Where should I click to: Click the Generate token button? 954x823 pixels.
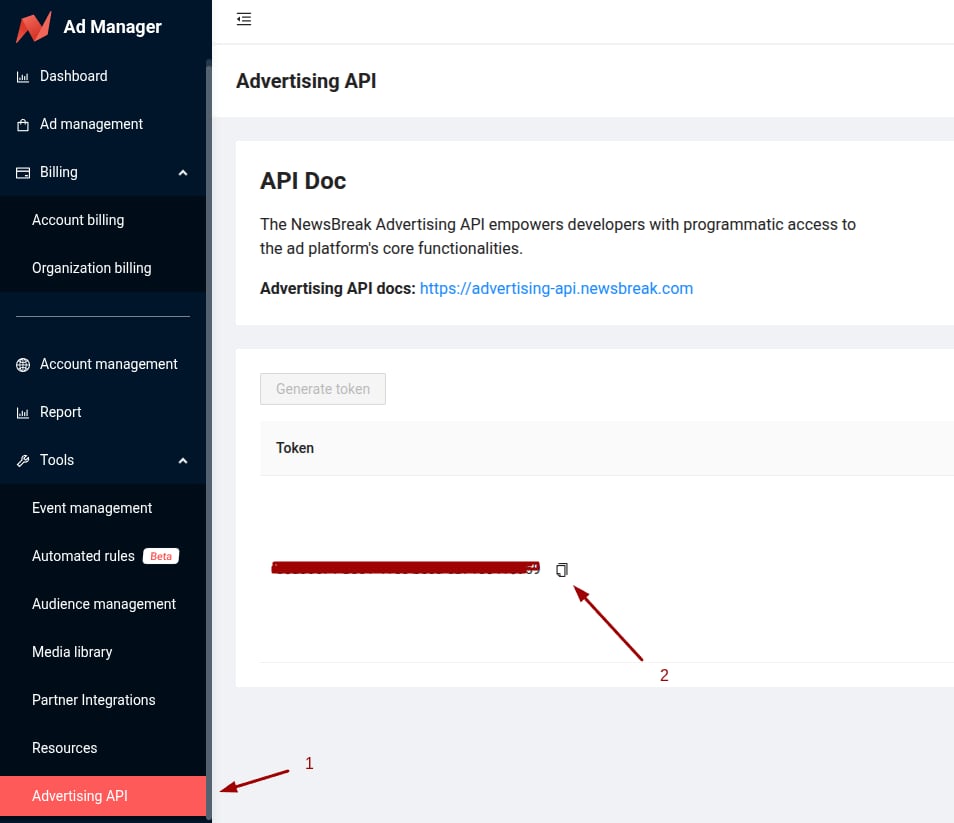[x=322, y=389]
